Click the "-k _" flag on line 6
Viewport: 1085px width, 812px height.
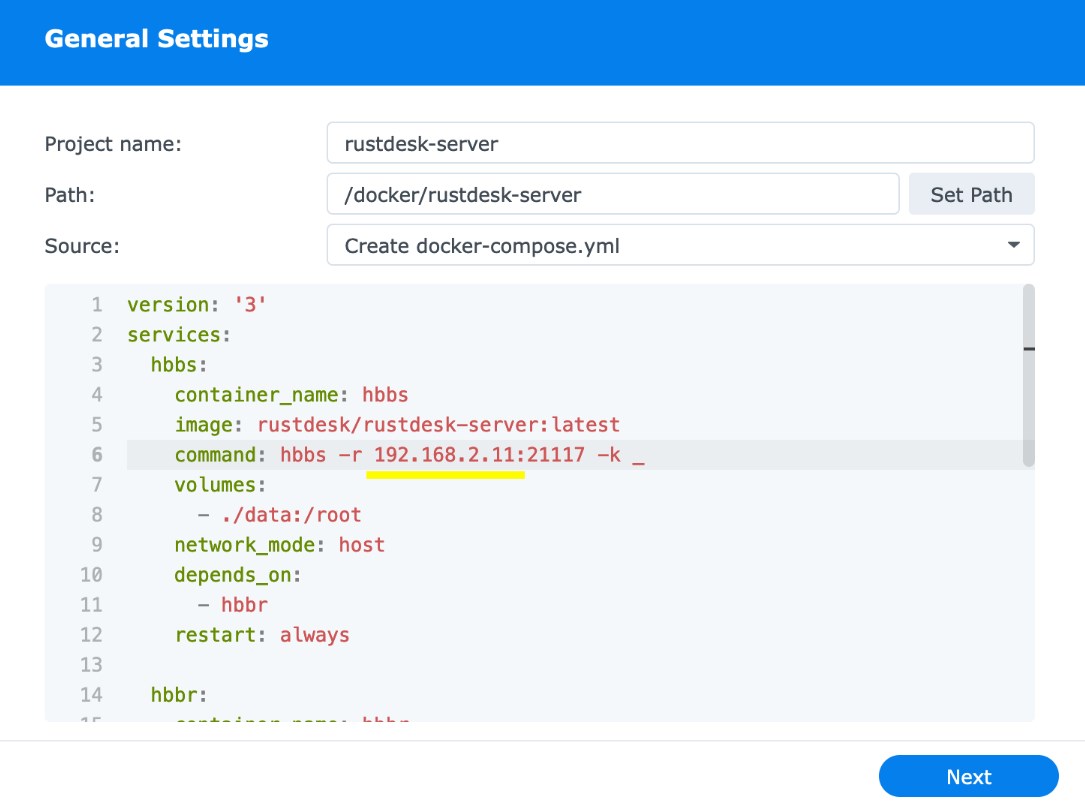621,455
